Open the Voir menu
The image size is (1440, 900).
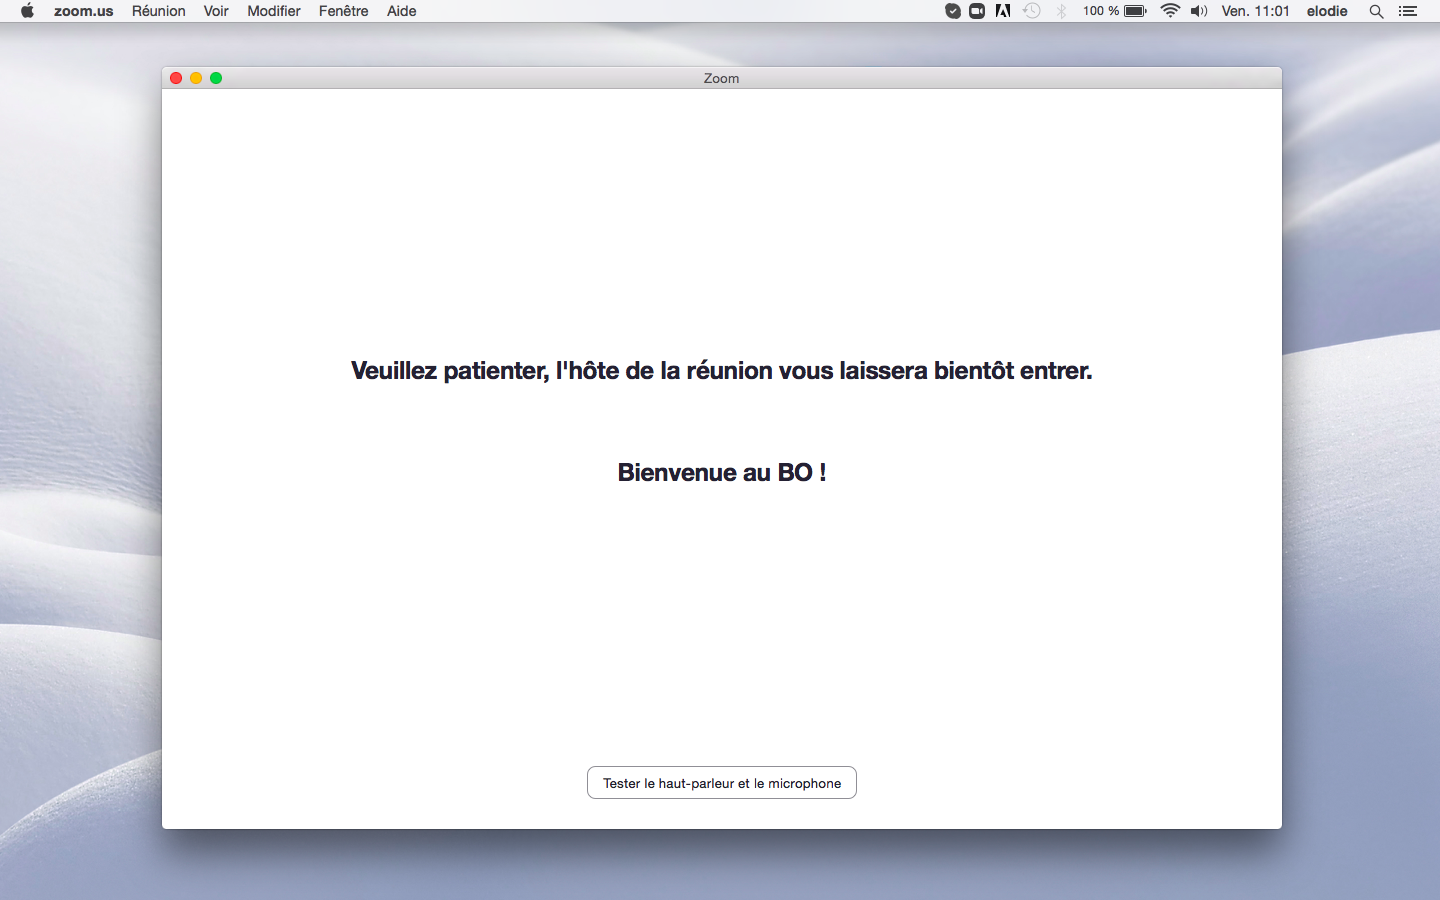point(216,11)
